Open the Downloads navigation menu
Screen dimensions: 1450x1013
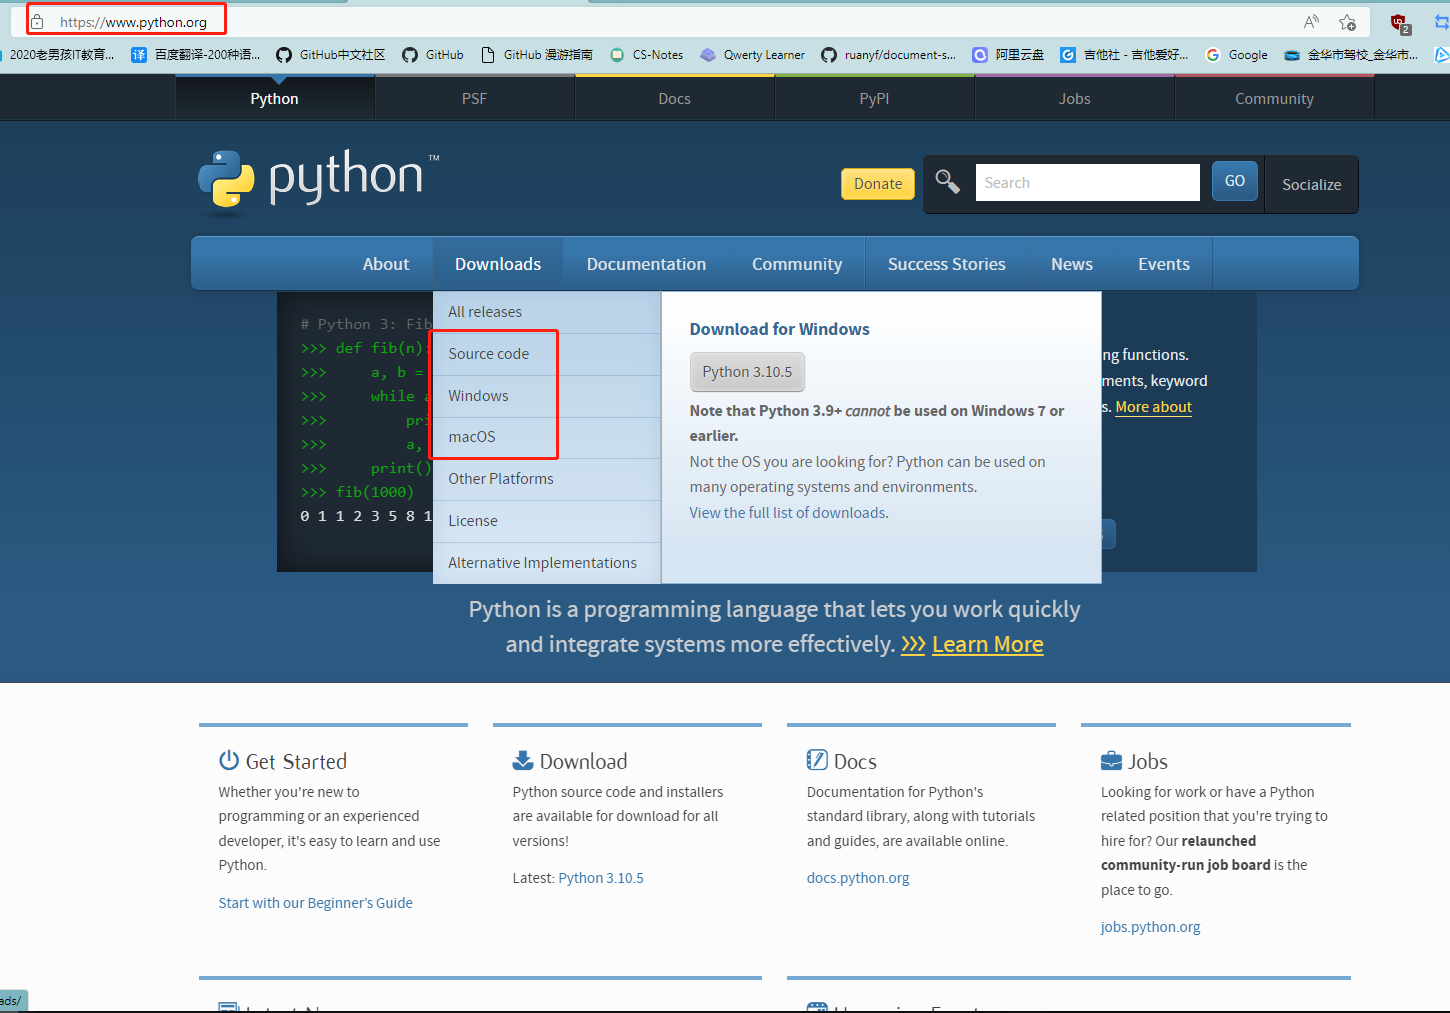(x=498, y=264)
